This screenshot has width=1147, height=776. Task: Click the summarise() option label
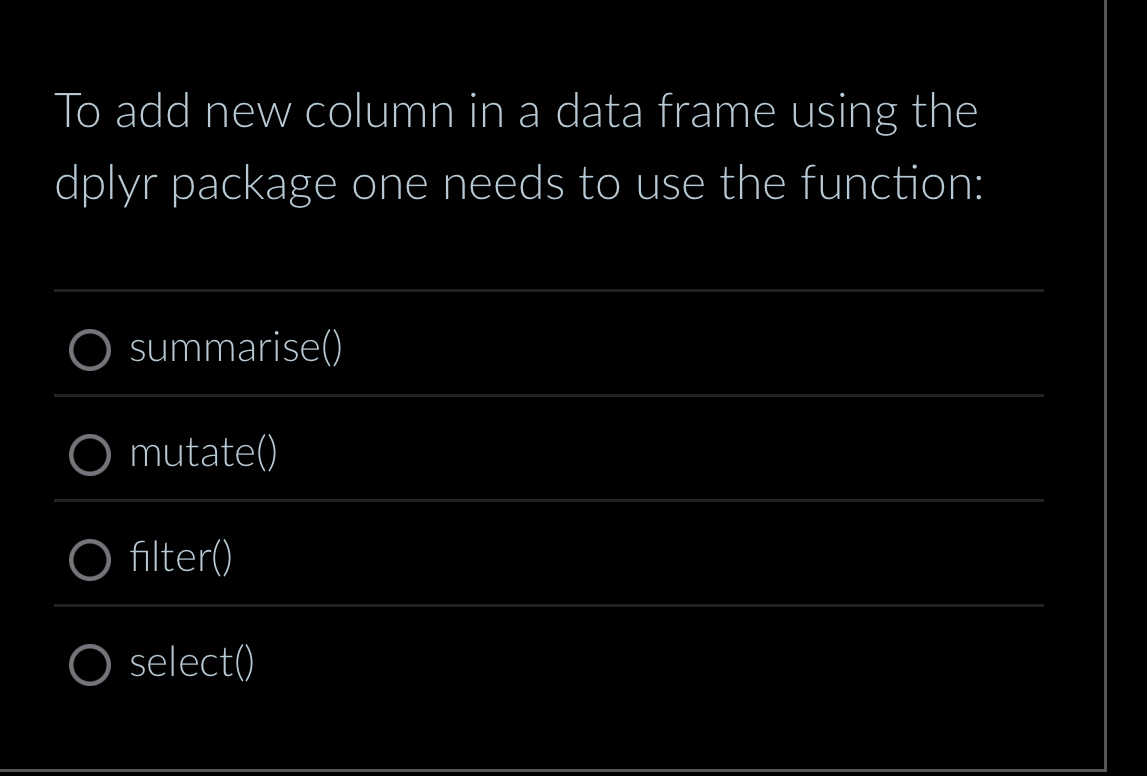coord(236,349)
